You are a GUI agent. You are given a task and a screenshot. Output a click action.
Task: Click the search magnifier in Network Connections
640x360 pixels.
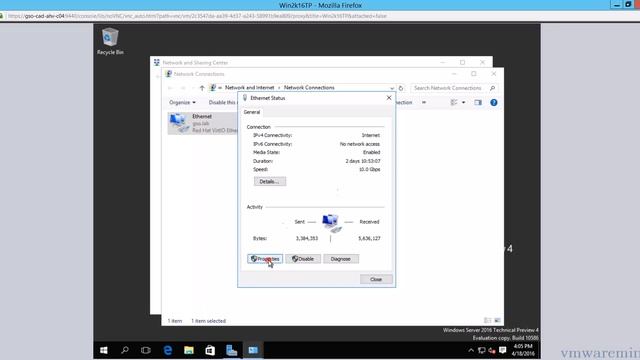[x=493, y=88]
